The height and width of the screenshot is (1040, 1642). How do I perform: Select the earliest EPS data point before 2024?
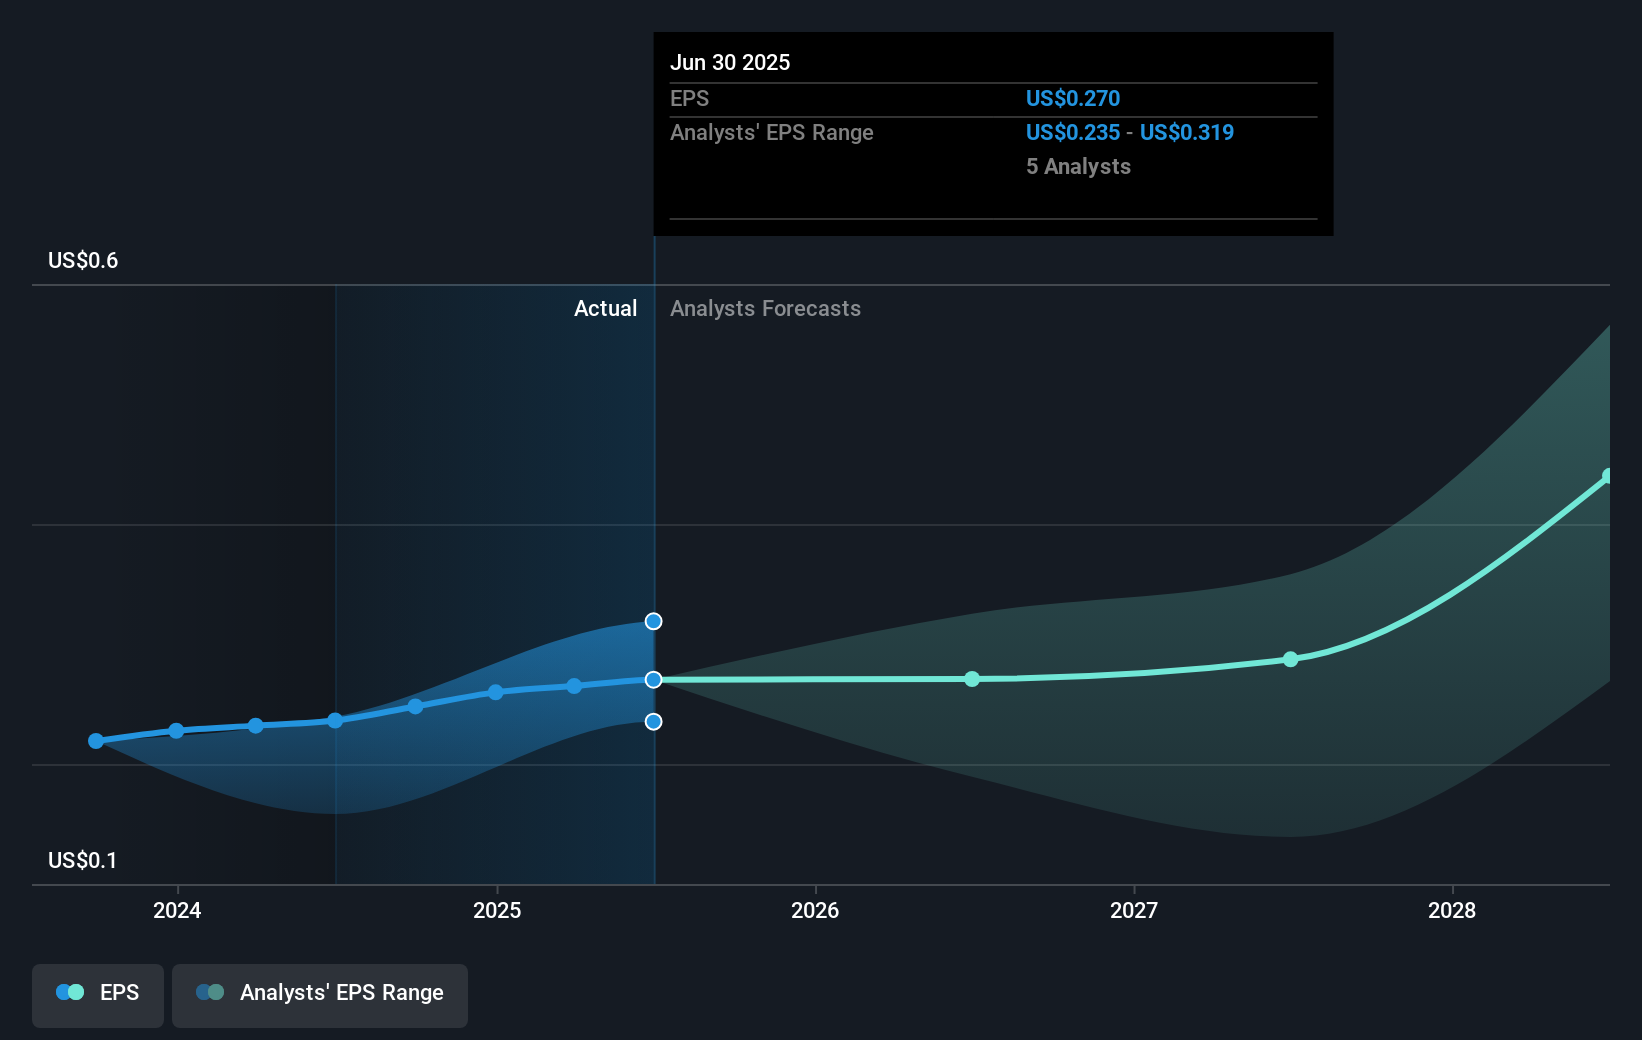coord(95,741)
